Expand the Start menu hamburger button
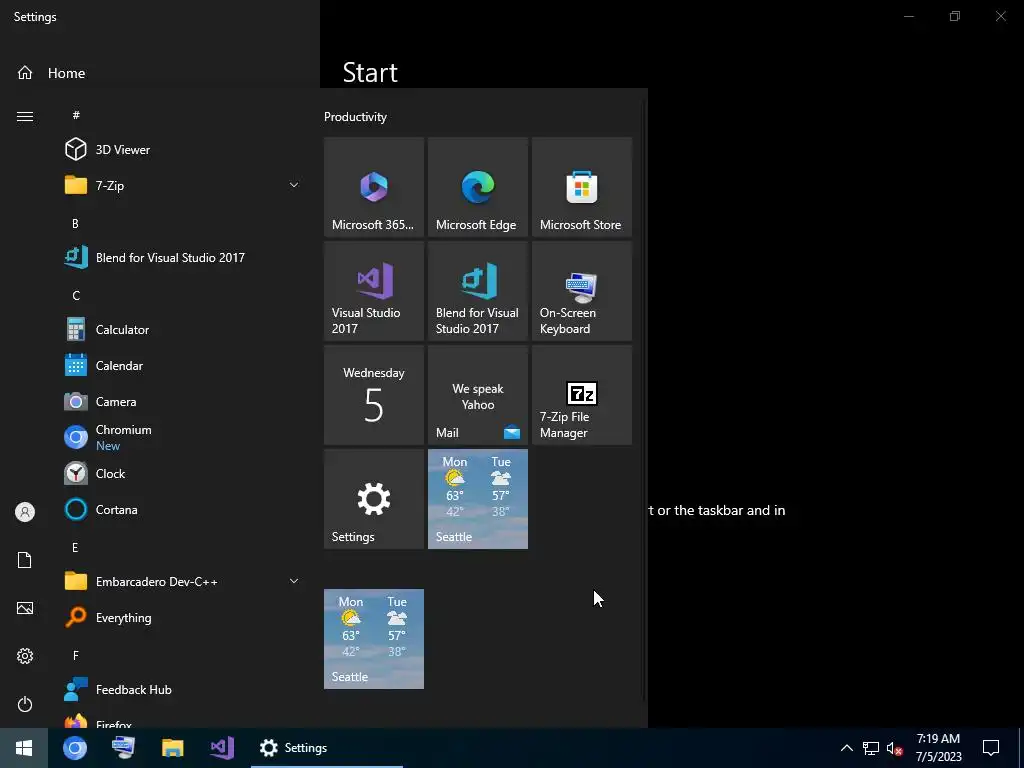Screen dimensions: 1024x768 [x=25, y=116]
